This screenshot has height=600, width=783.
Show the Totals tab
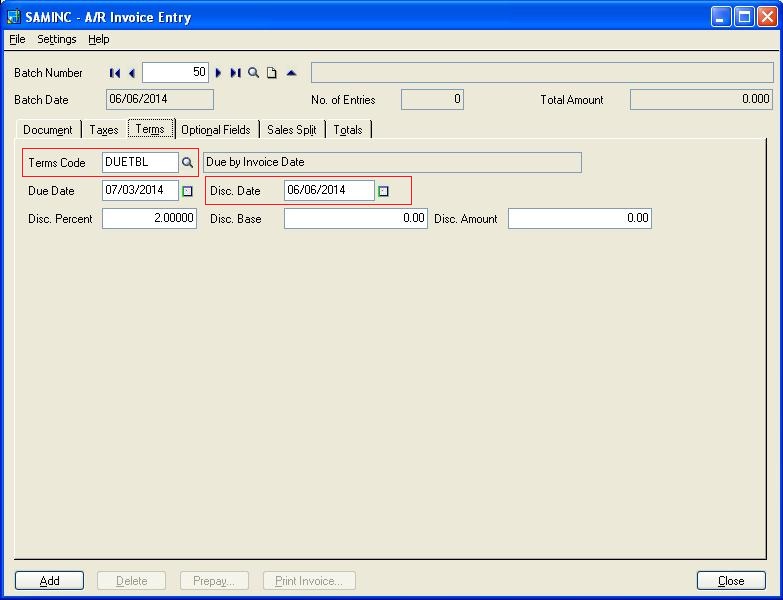coord(348,130)
